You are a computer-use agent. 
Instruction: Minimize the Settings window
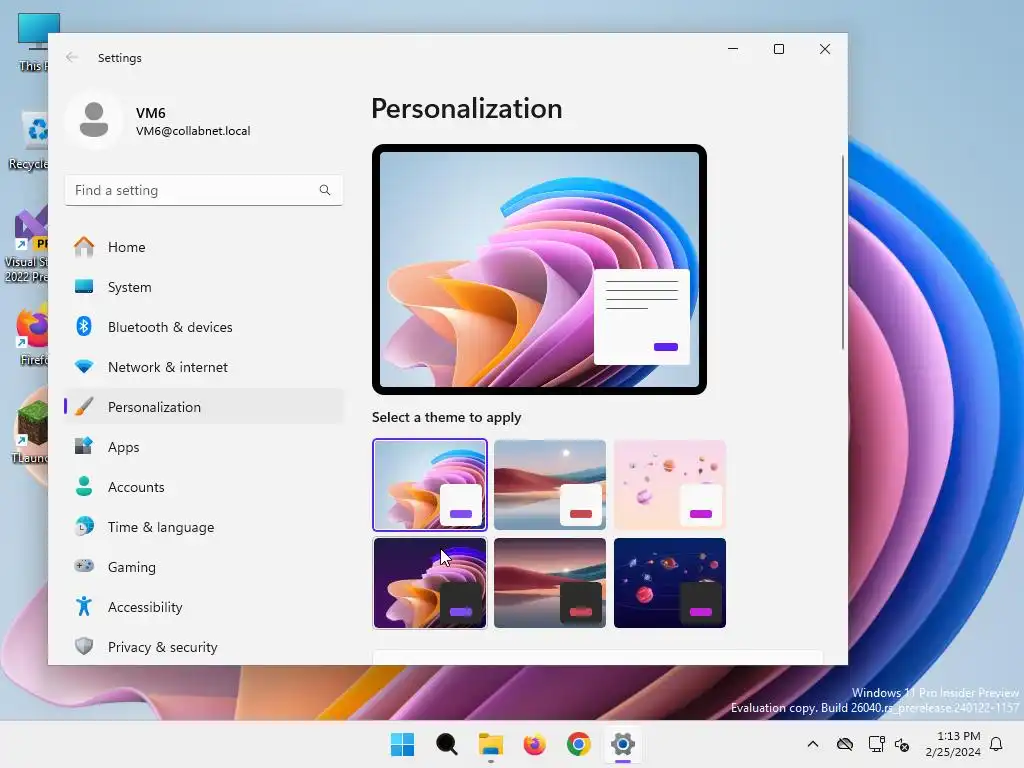tap(733, 49)
